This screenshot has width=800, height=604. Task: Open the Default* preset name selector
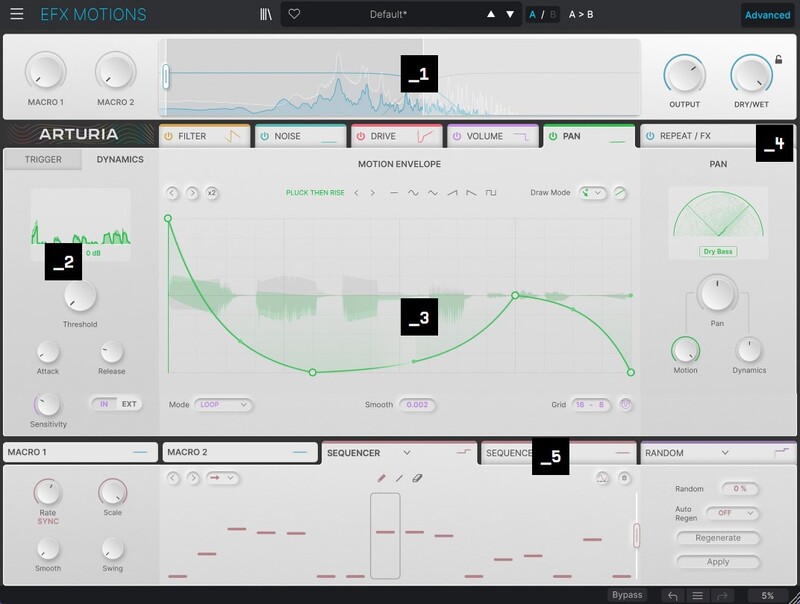click(x=388, y=14)
